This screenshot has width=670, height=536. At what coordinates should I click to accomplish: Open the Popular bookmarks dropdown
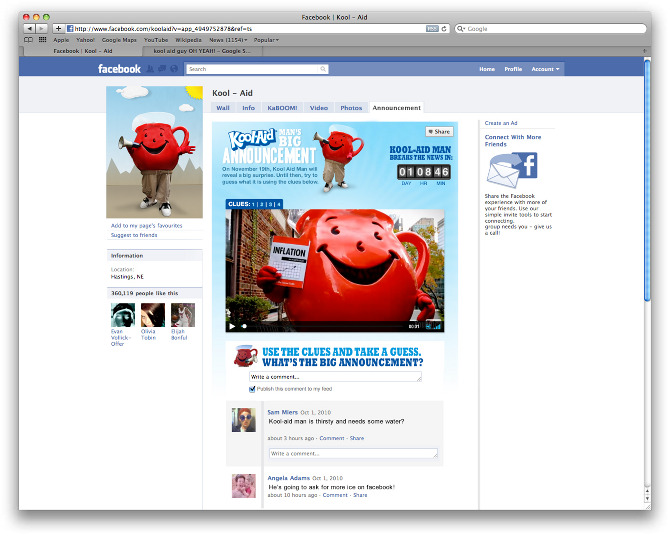click(266, 40)
